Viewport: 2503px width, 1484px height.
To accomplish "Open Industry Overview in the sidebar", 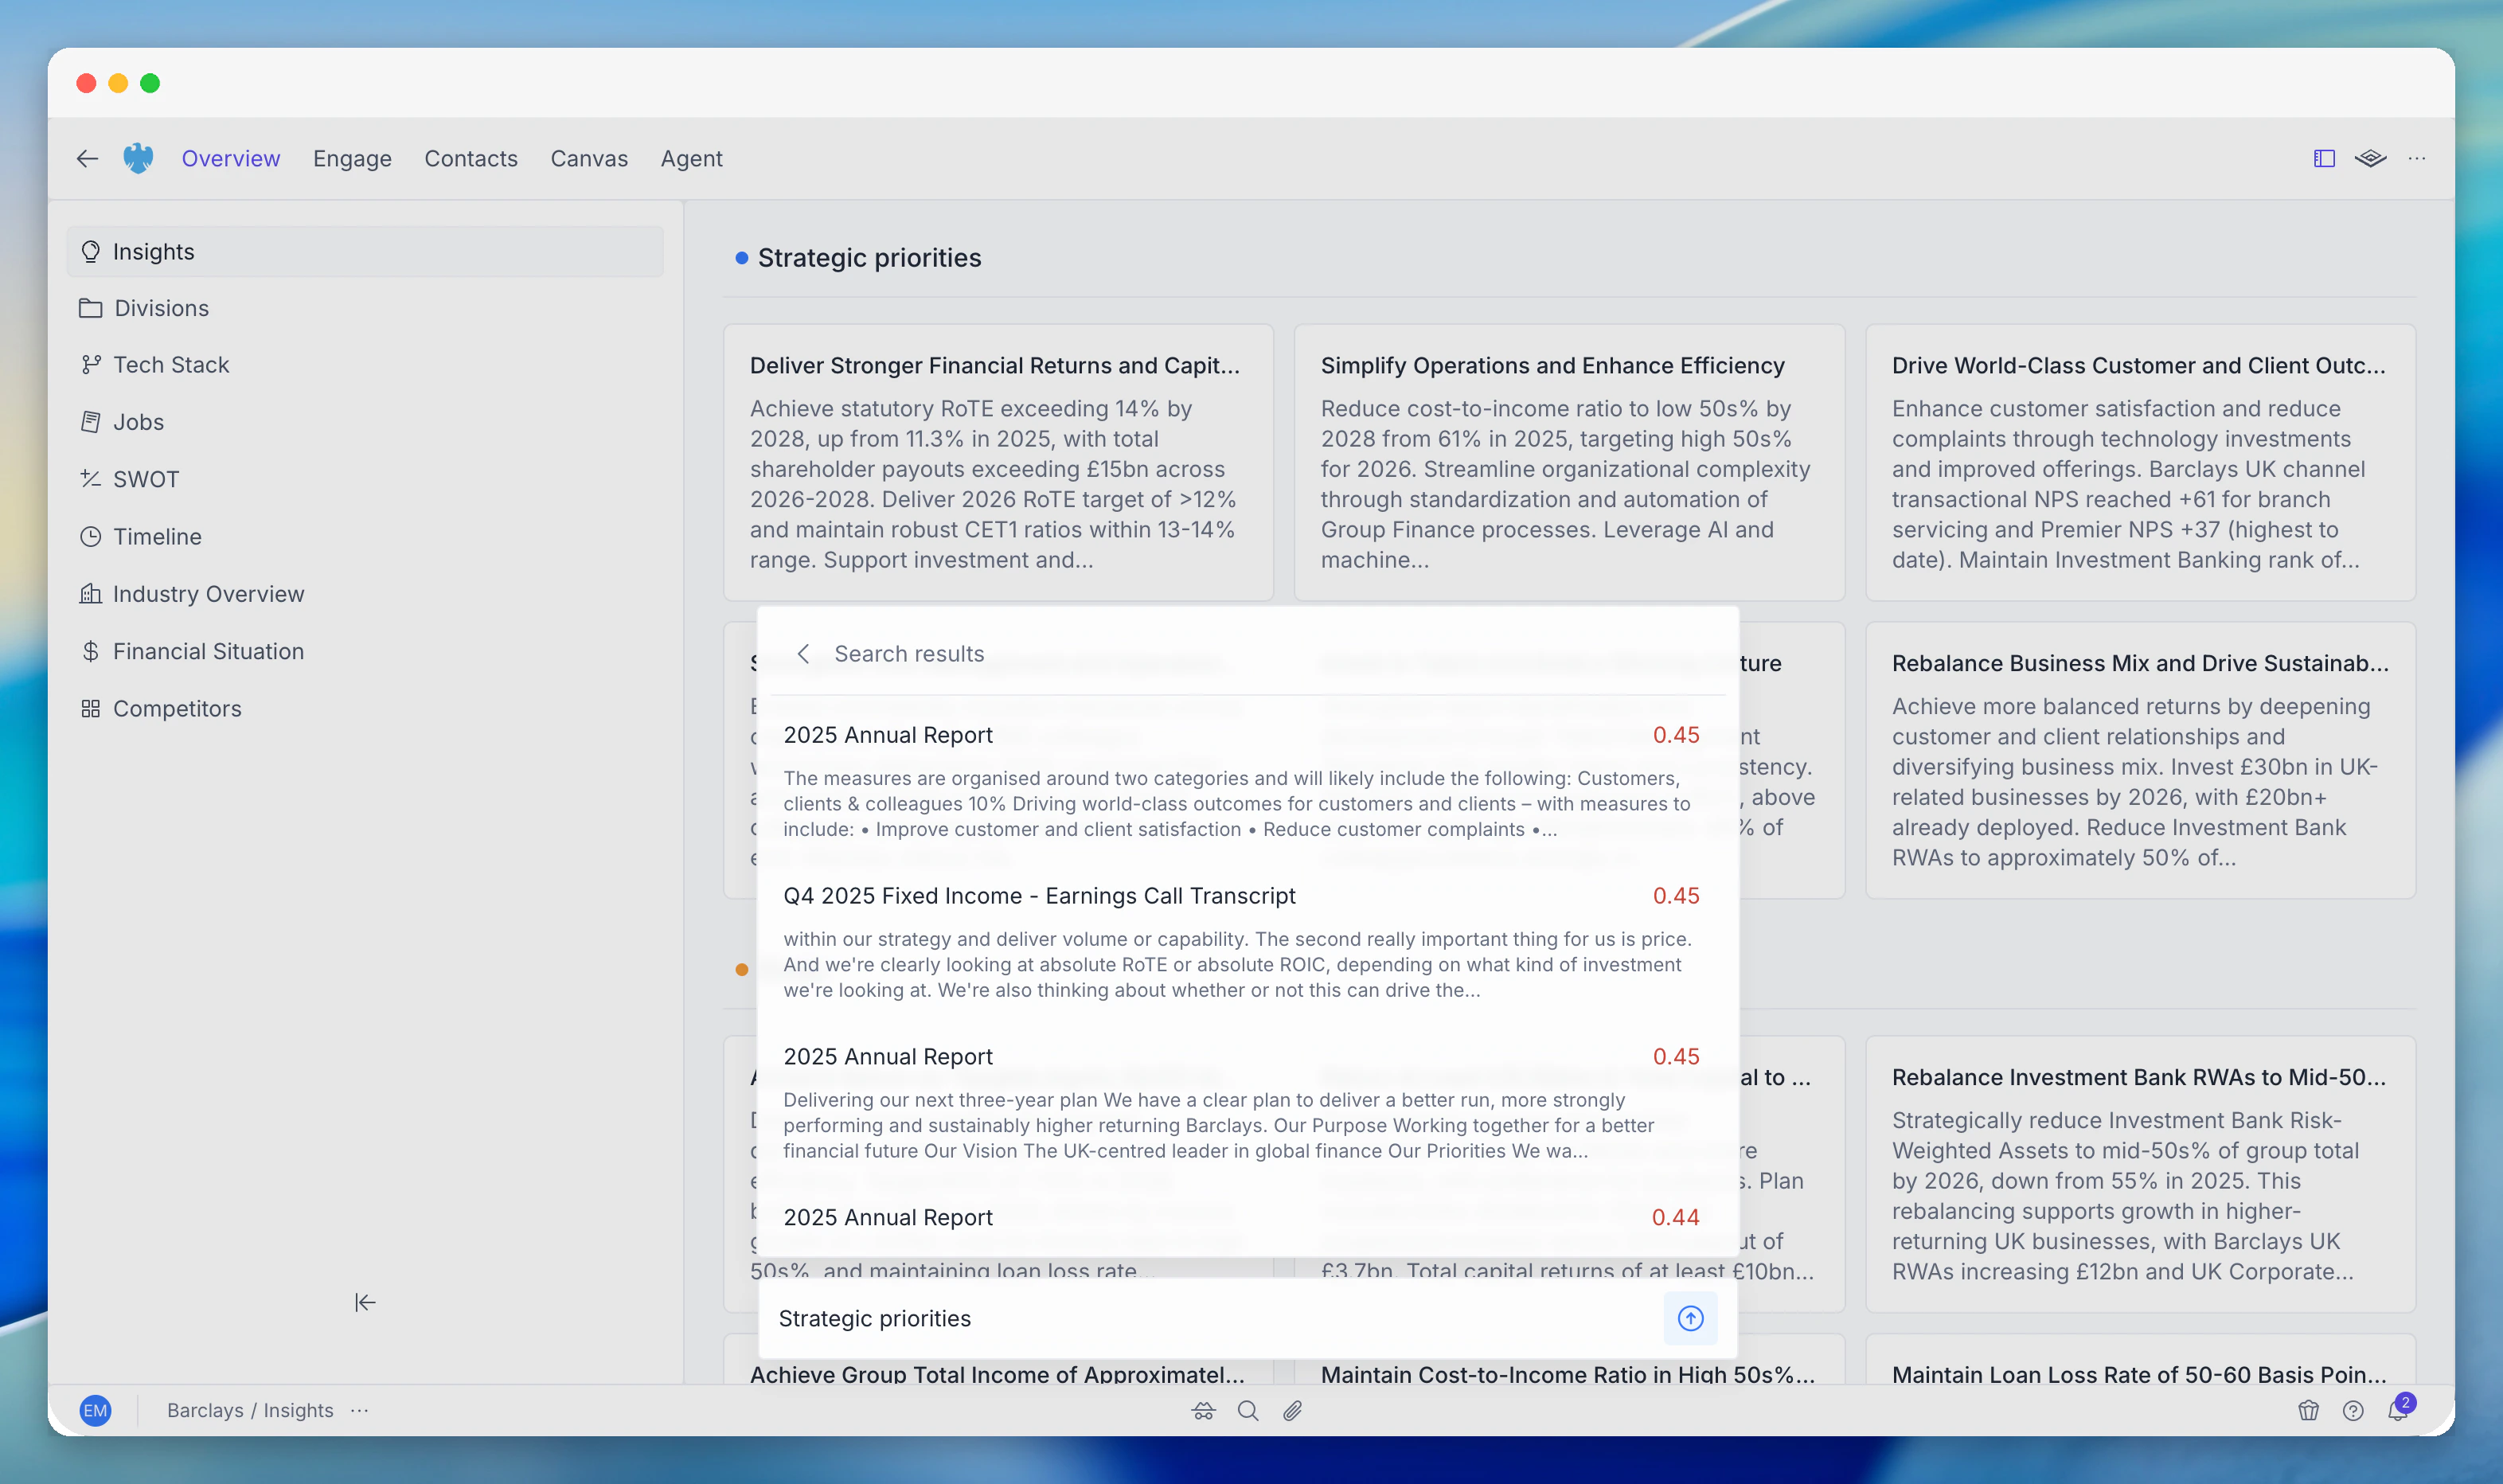I will point(365,593).
